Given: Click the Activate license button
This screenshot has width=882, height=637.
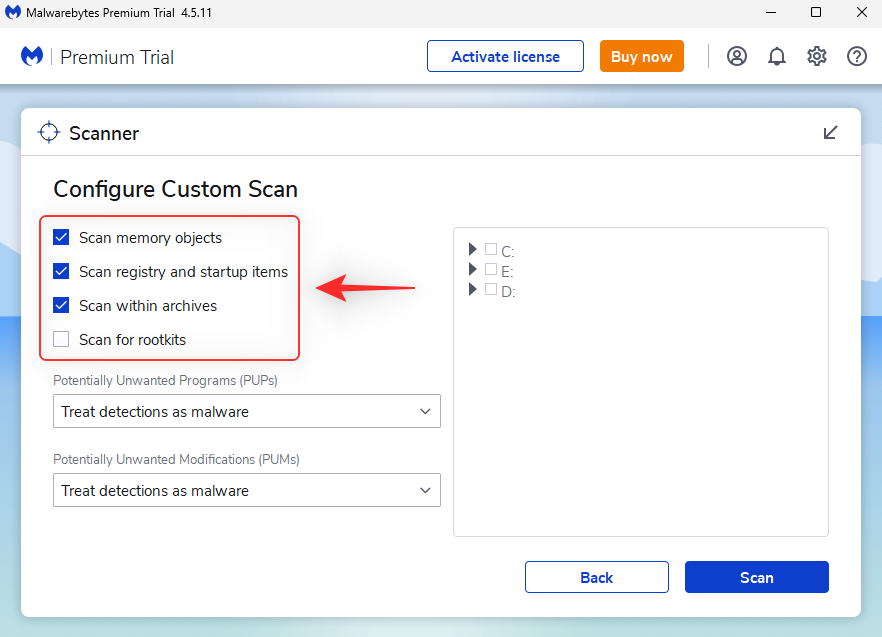Looking at the screenshot, I should coord(506,56).
